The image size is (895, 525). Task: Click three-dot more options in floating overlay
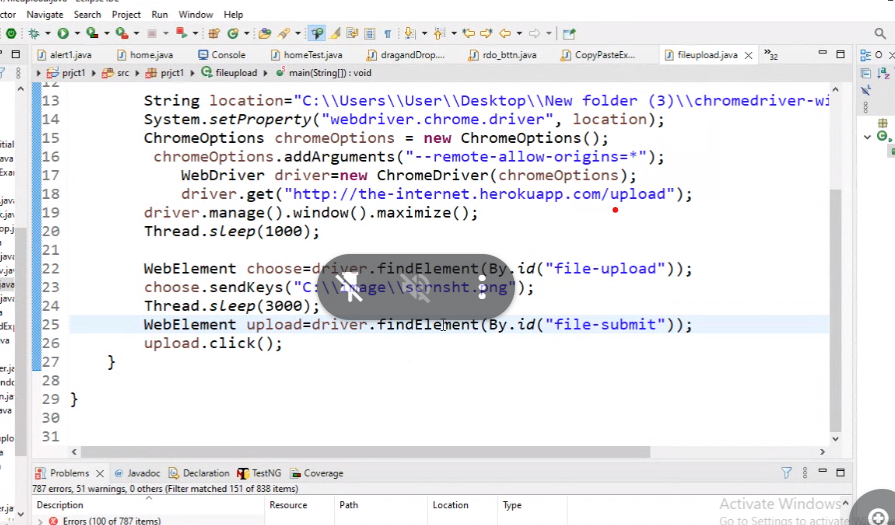pos(482,286)
